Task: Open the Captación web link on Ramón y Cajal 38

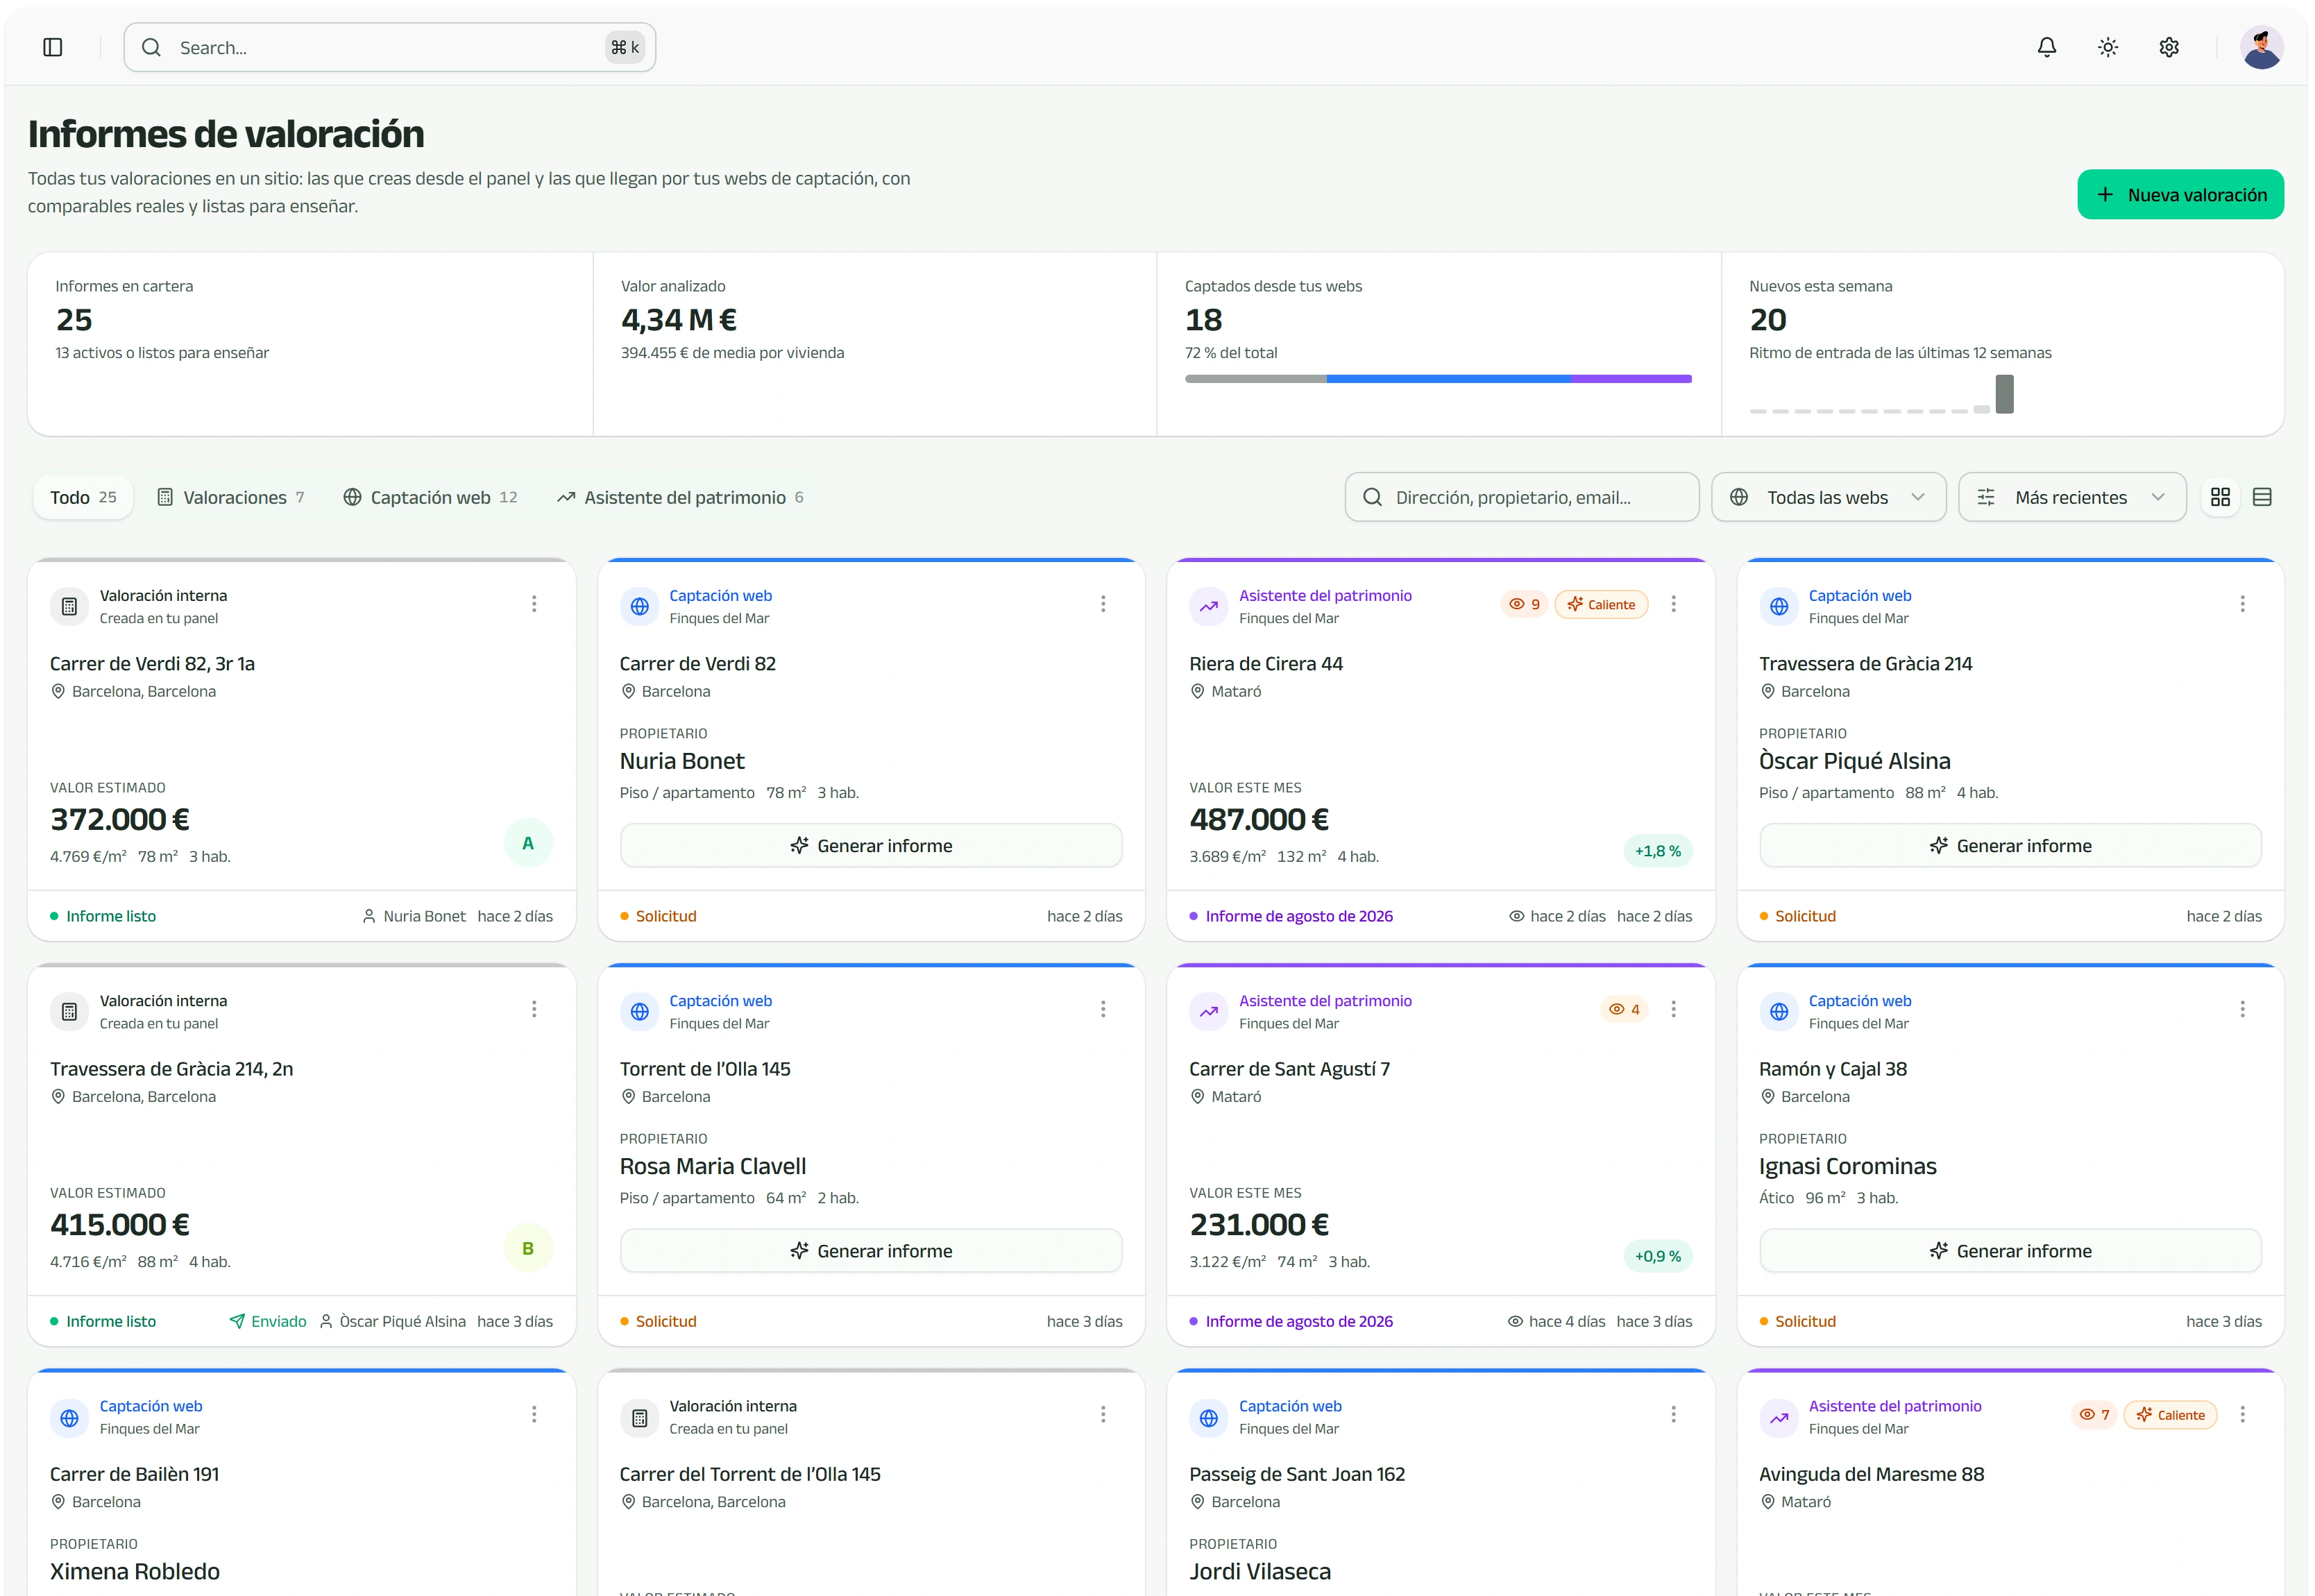Action: 1859,1000
